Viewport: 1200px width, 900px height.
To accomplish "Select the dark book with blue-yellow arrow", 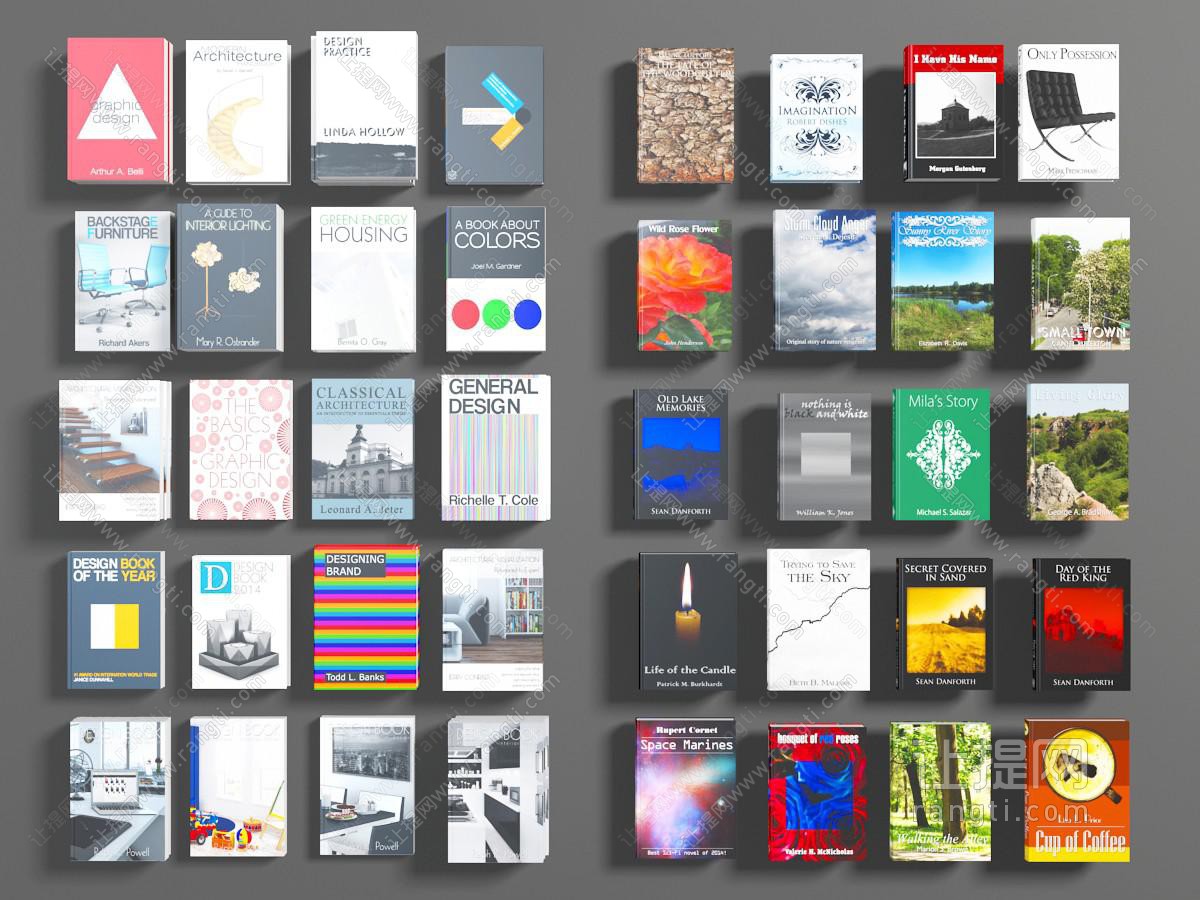I will click(494, 115).
